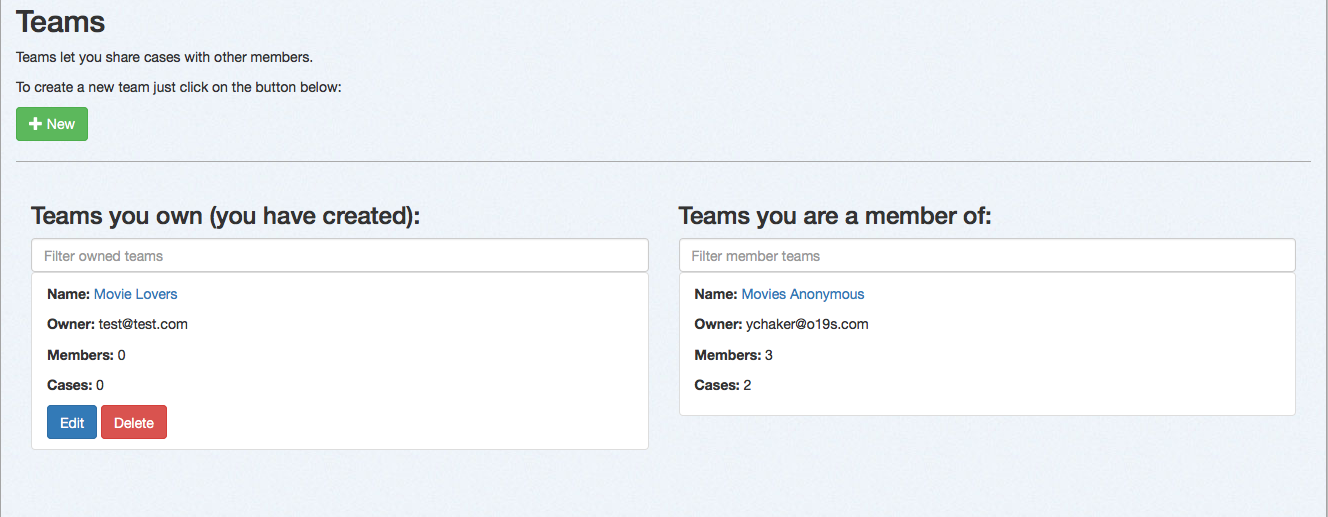Click the "To create a new team" instruction
This screenshot has height=517, width=1328.
pyautogui.click(x=179, y=87)
